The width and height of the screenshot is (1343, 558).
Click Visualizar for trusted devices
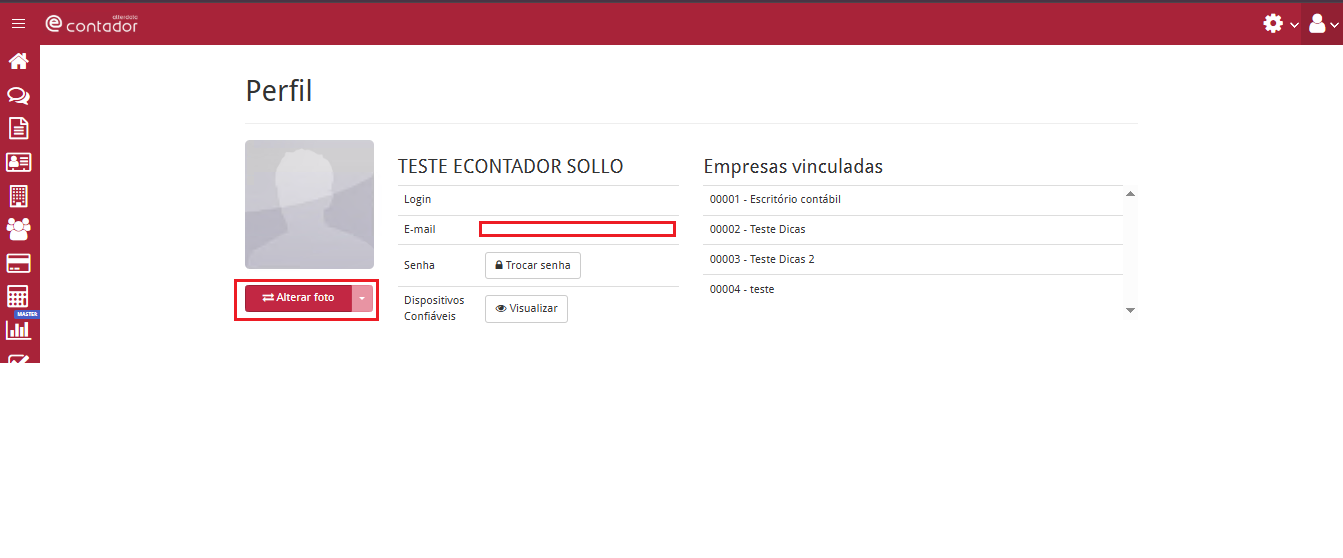click(527, 308)
